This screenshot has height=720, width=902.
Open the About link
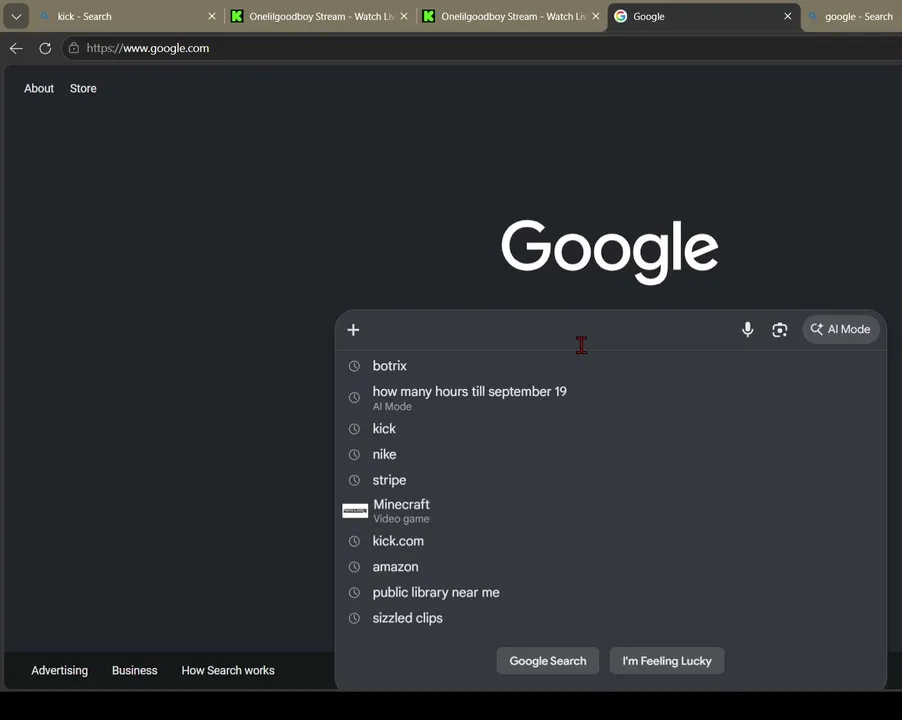(39, 89)
